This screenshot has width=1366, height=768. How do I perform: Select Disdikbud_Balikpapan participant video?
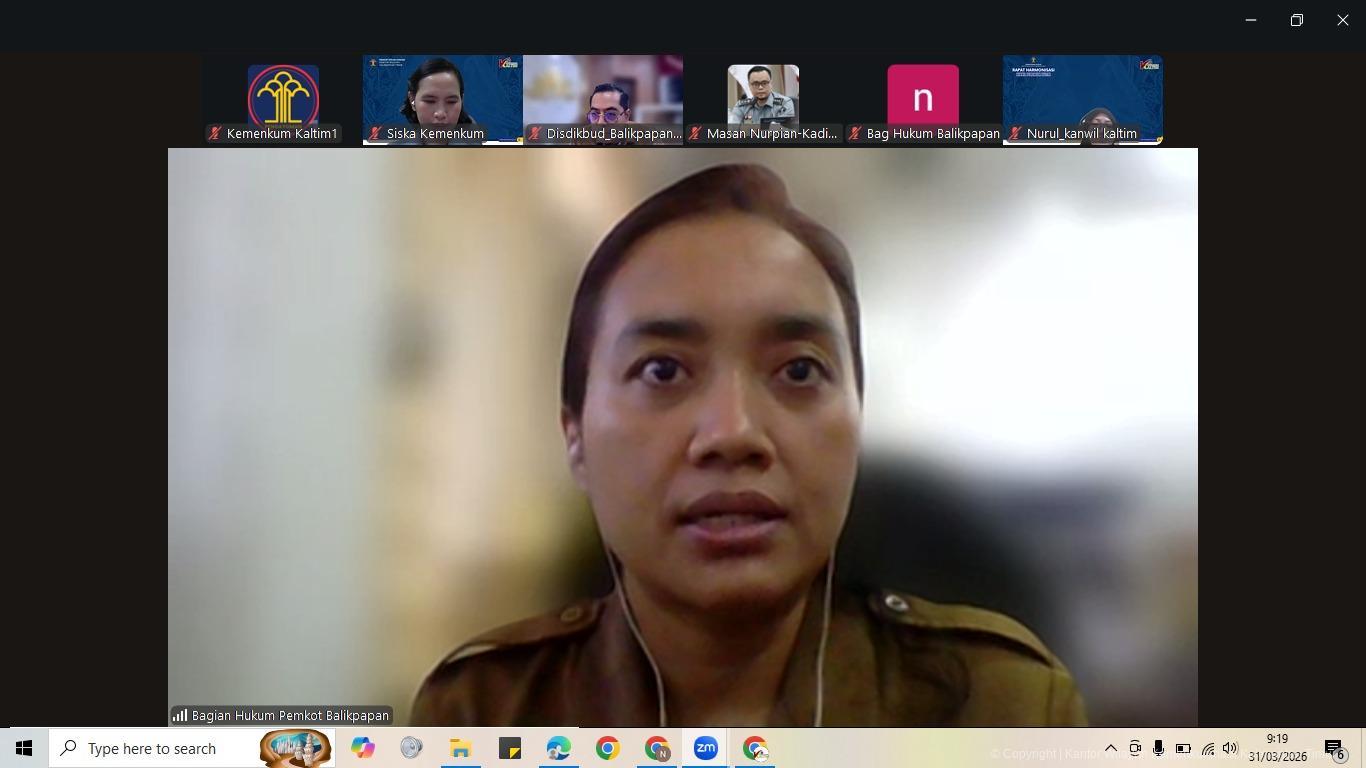[603, 99]
